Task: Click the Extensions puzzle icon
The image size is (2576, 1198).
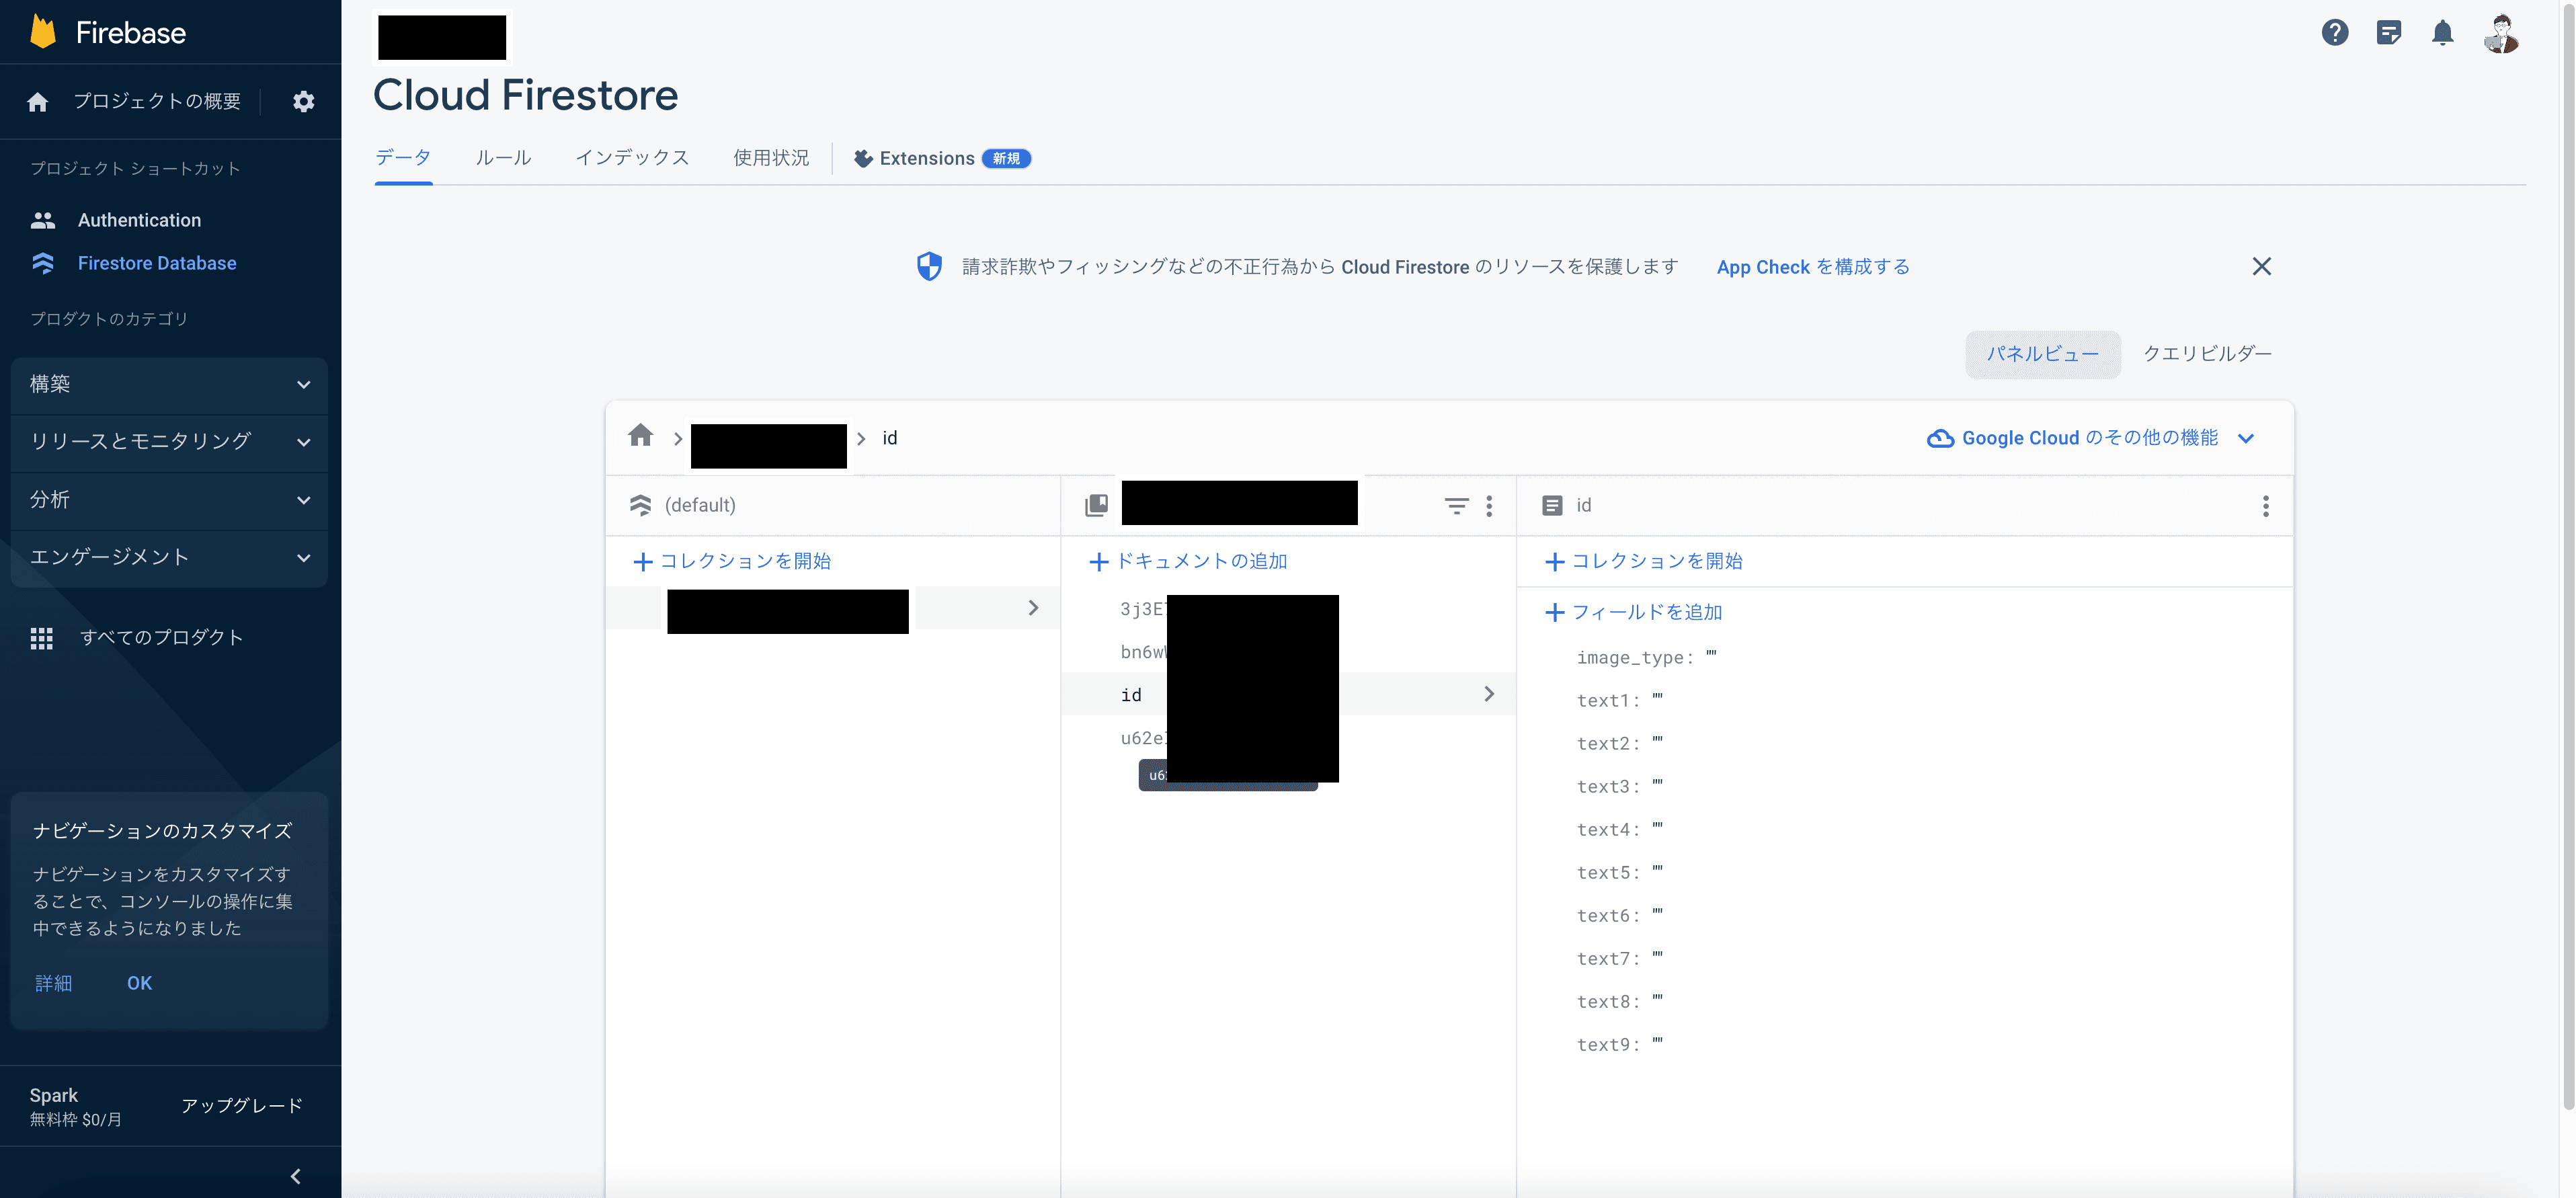Action: (x=863, y=158)
